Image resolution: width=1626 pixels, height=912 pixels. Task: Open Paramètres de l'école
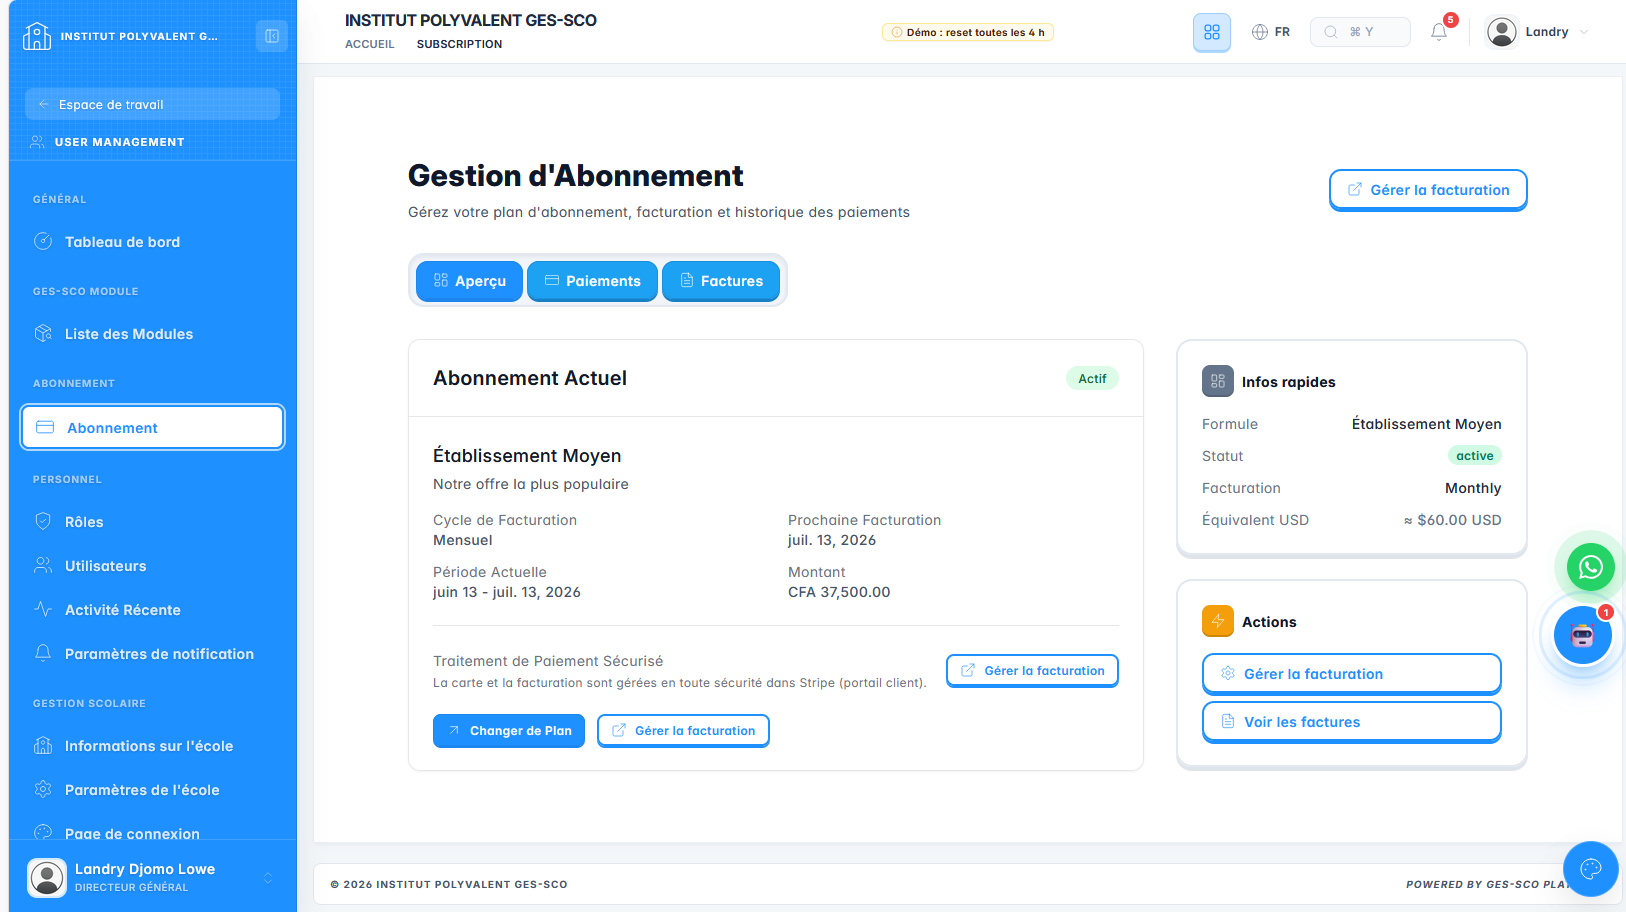click(x=152, y=790)
